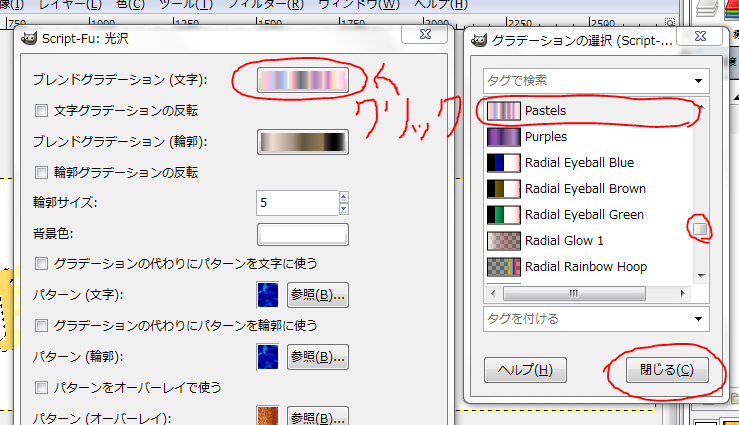Click vertical scrollbar thumb in gradient list
The width and height of the screenshot is (739, 425).
[700, 229]
